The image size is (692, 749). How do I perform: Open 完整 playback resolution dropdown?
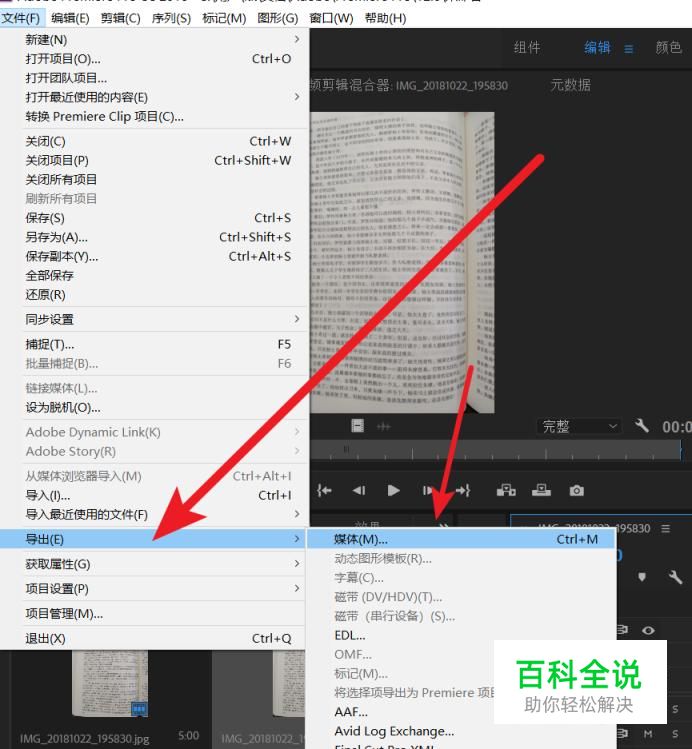point(579,426)
